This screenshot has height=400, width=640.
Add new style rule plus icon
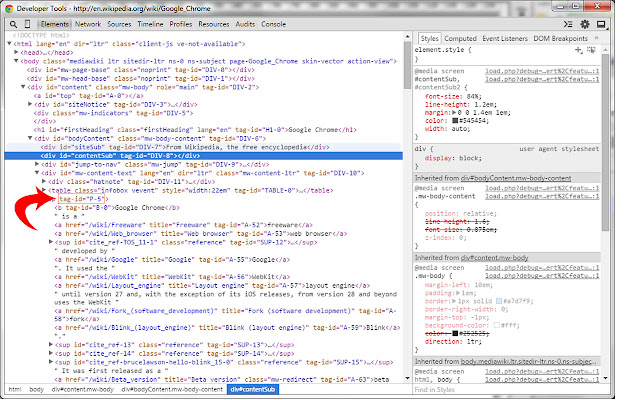point(578,50)
